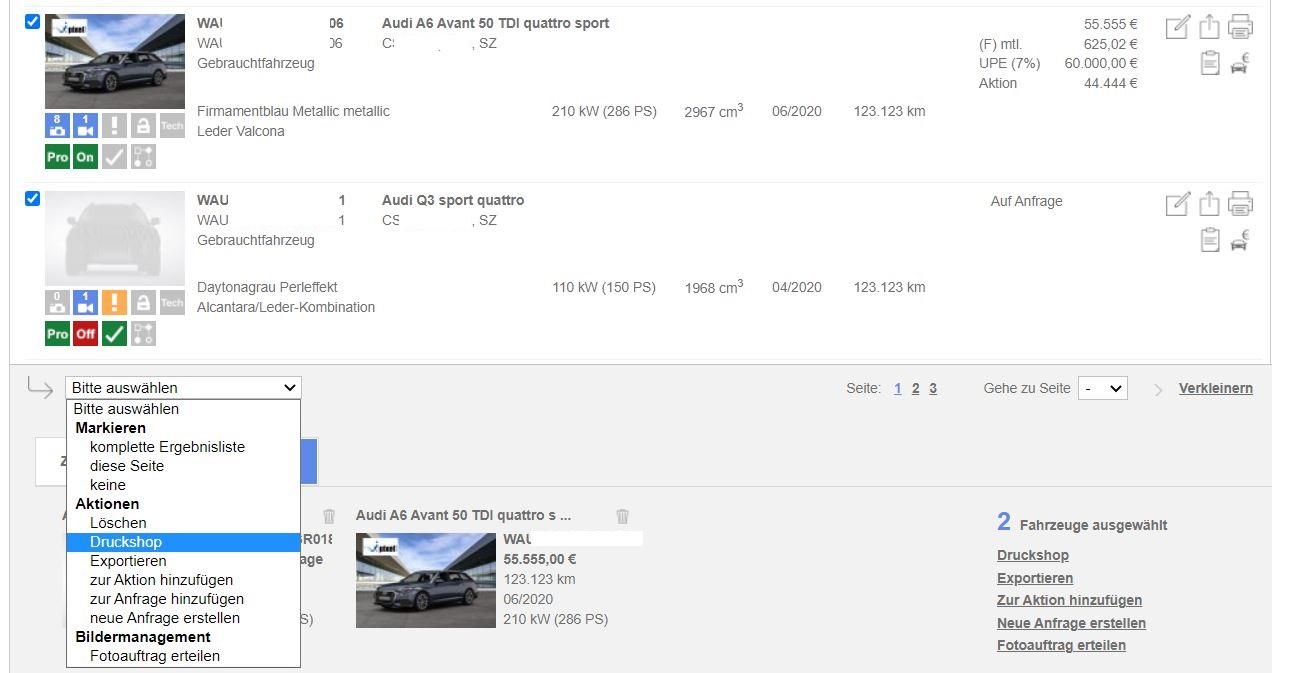Viewport: 1289px width, 673px height.
Task: Open the Audi A6 Avant listing thumbnail
Action: coord(115,62)
